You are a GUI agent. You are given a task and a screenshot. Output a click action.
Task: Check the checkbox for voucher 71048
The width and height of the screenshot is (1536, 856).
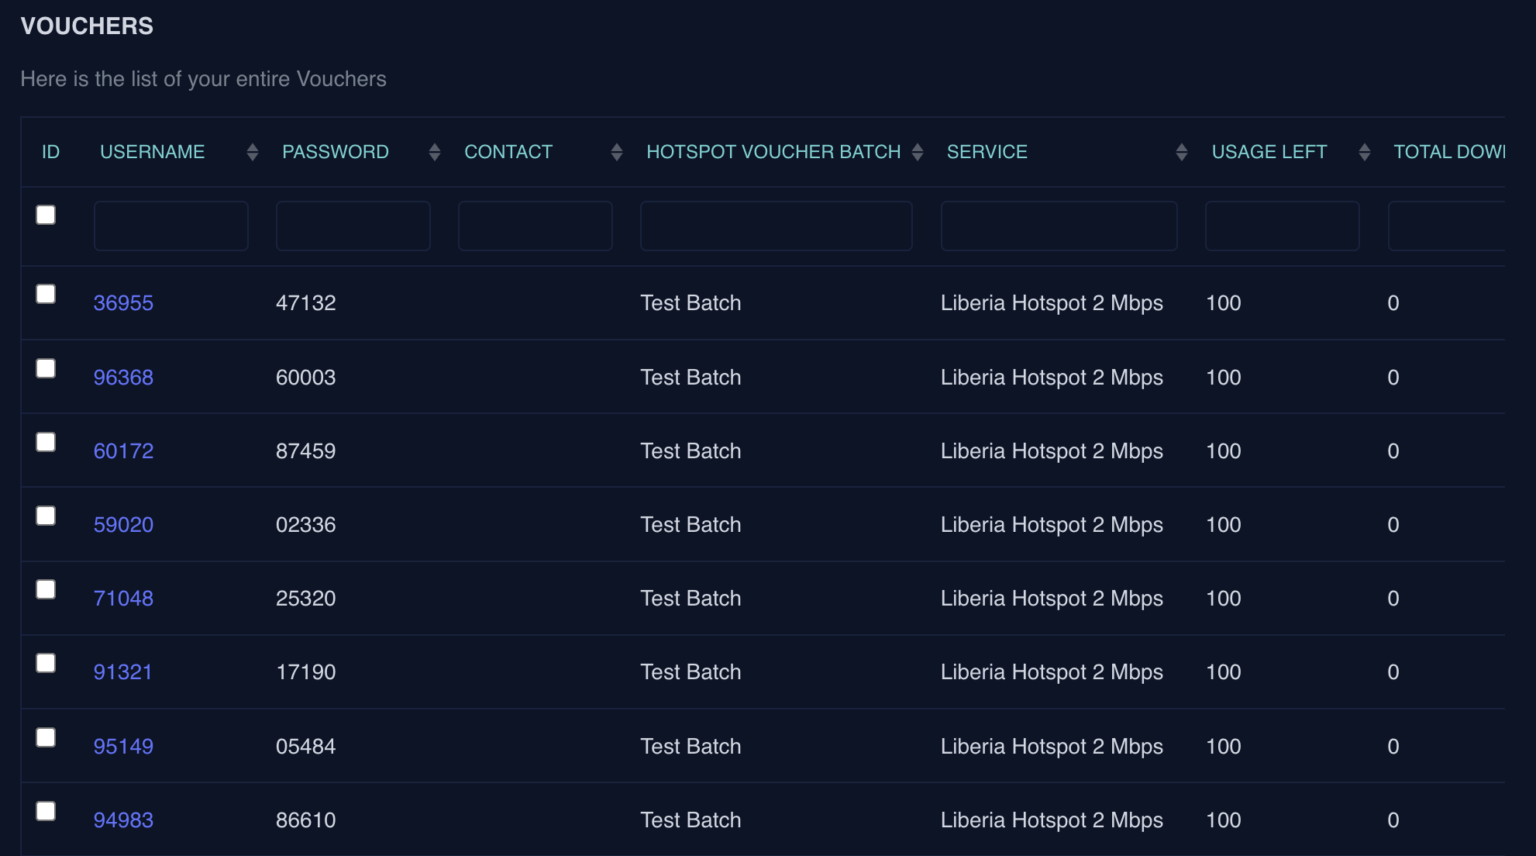pyautogui.click(x=45, y=589)
